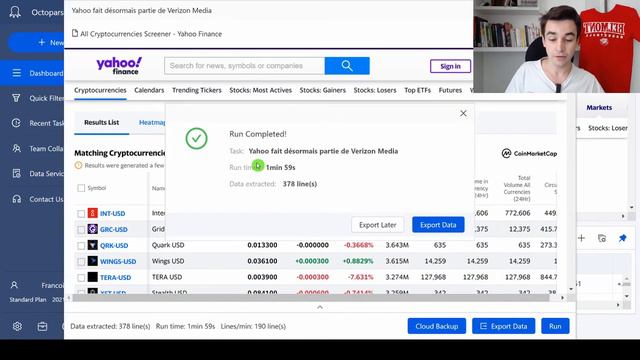Screen dimensions: 640x360
Task: Check the GRC-USD row checkbox
Action: coord(81,230)
